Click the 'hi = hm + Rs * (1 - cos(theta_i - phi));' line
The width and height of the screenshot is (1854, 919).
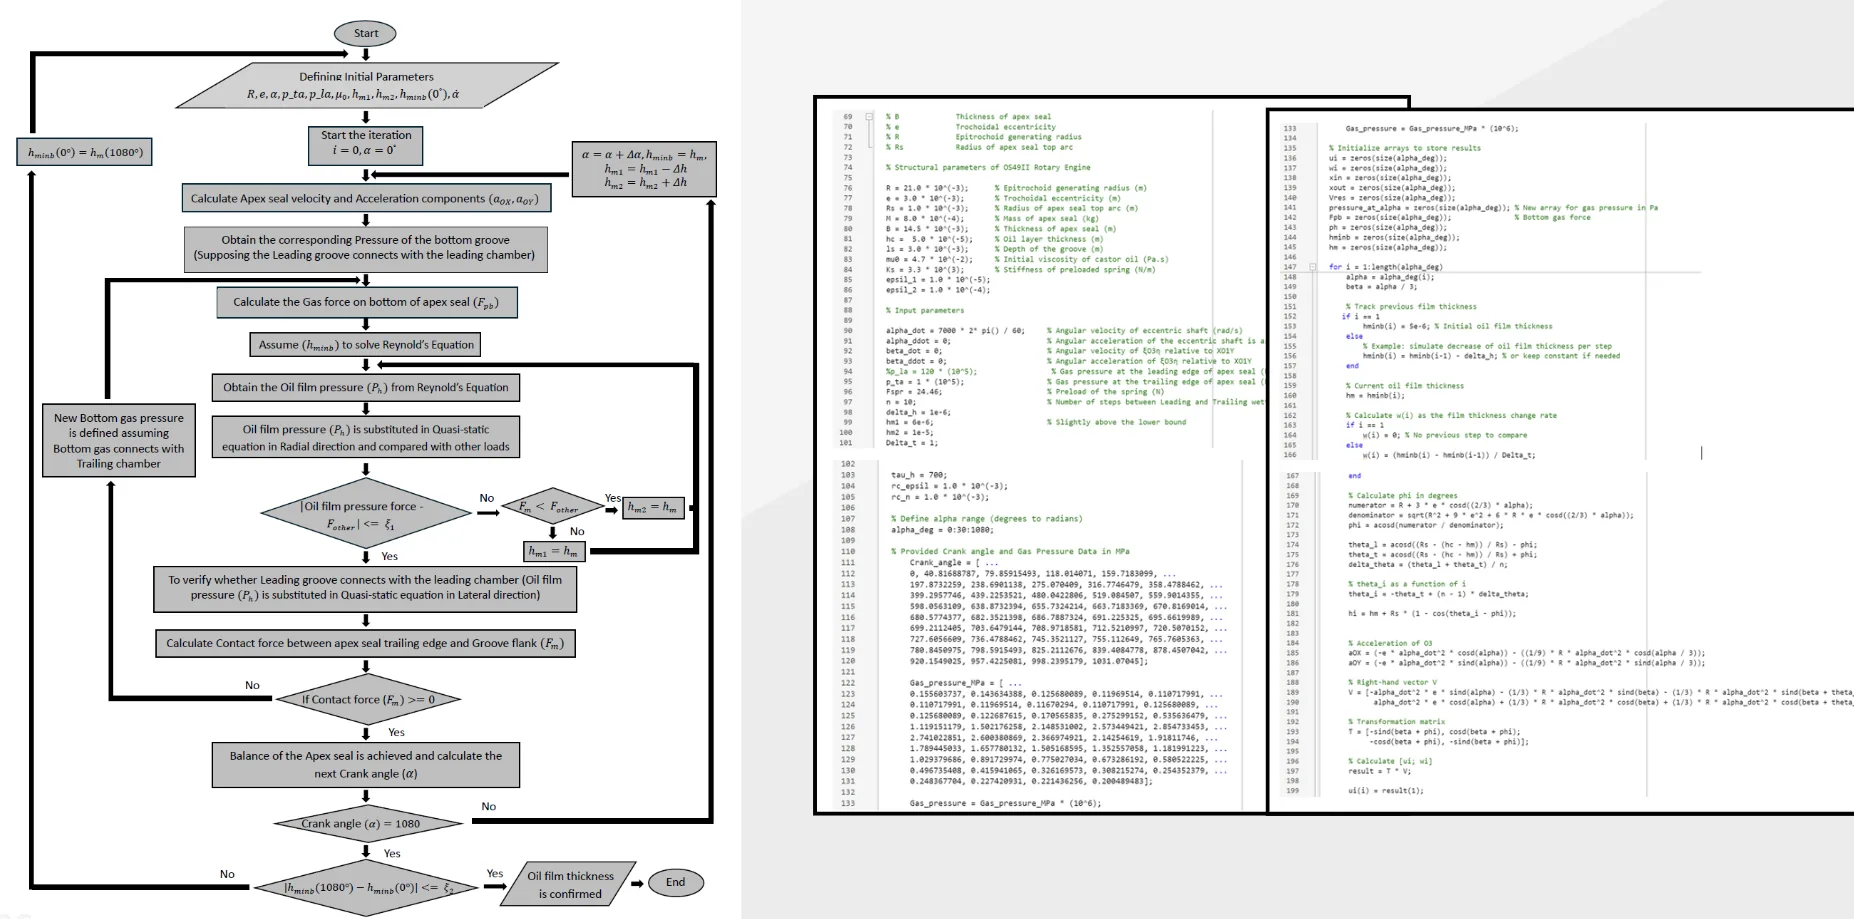pyautogui.click(x=1431, y=614)
